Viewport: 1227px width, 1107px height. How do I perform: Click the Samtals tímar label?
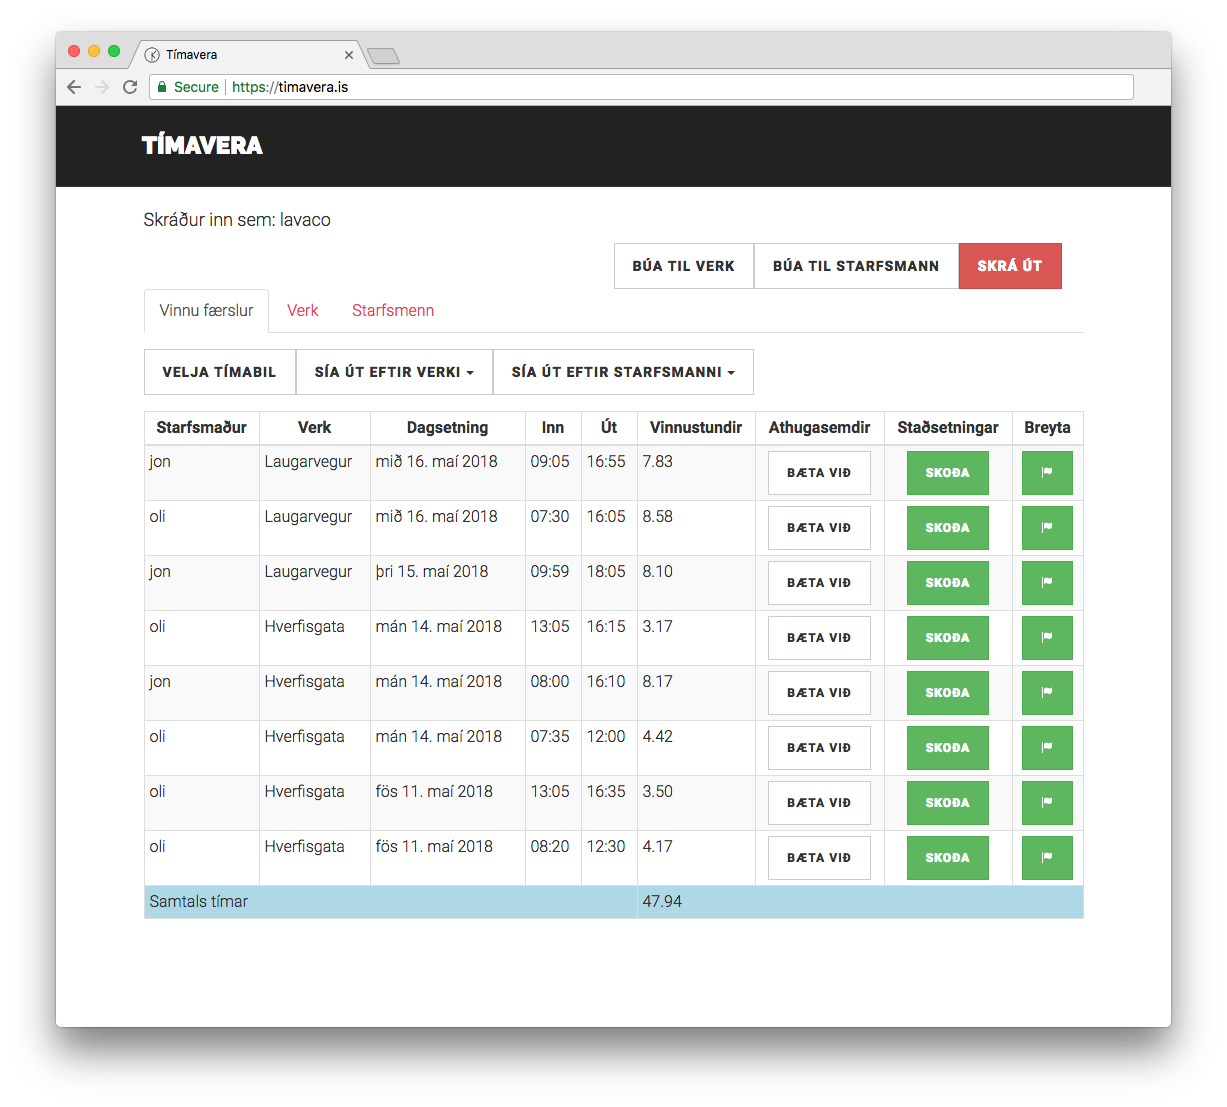pos(199,902)
